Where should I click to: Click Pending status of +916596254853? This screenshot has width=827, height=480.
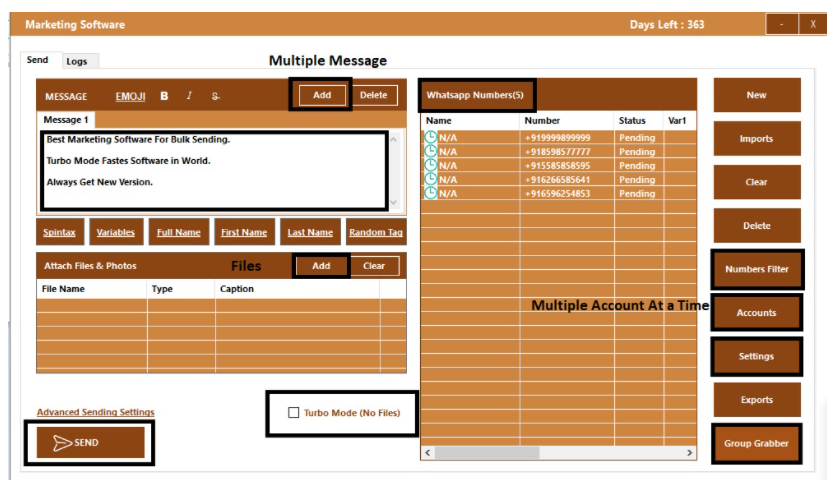[637, 194]
